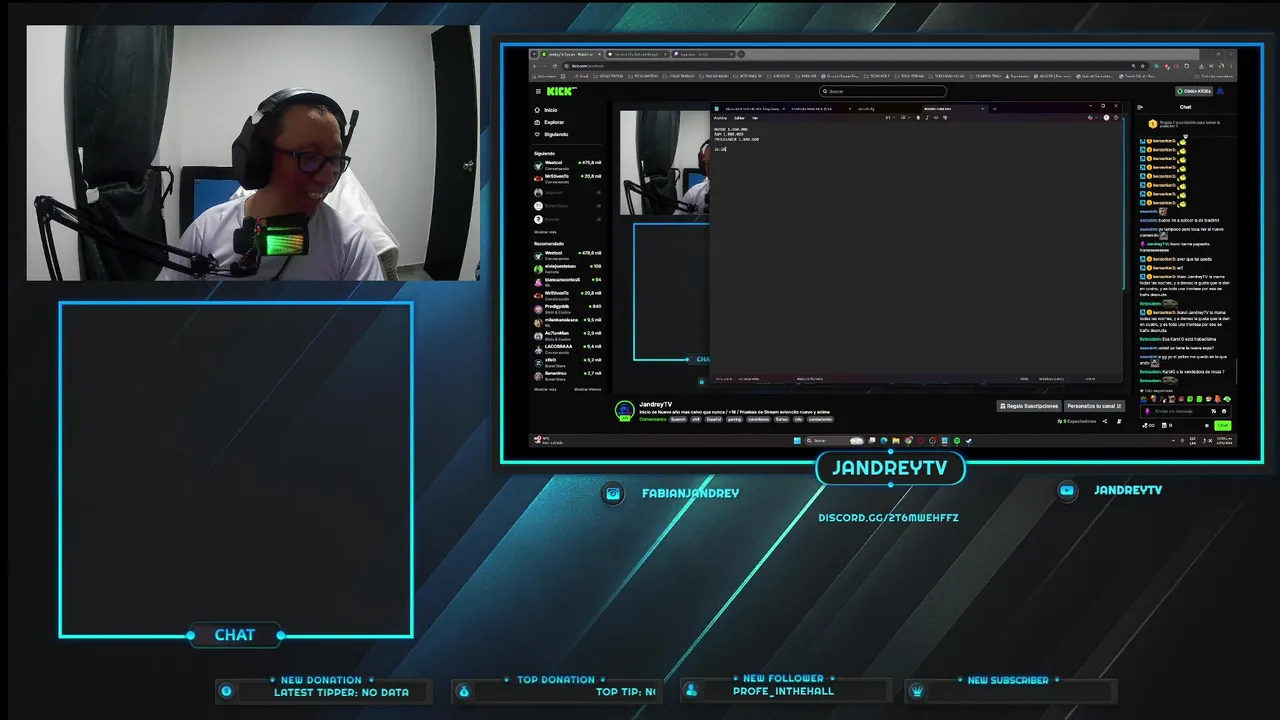
Task: Click the Buscar search field on Kick
Action: pos(882,91)
